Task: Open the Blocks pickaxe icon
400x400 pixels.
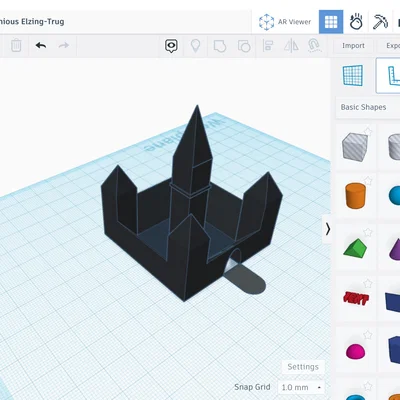Action: coord(380,22)
